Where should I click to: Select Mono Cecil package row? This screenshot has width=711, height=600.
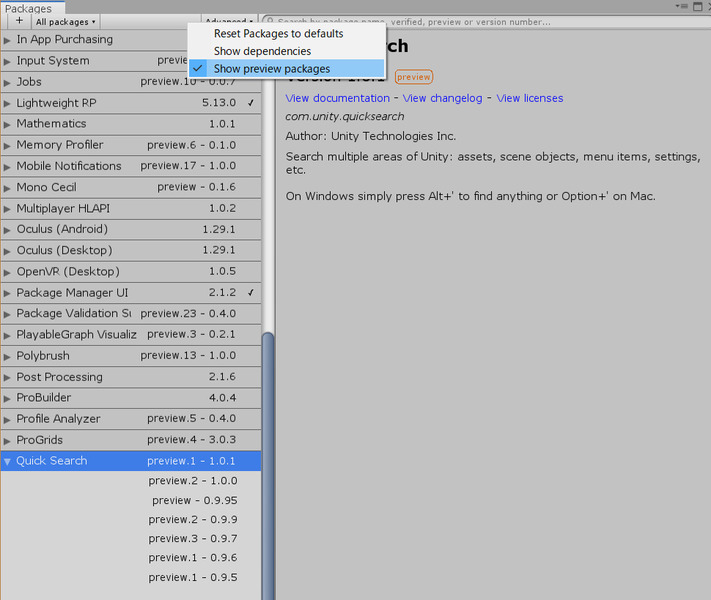[131, 187]
